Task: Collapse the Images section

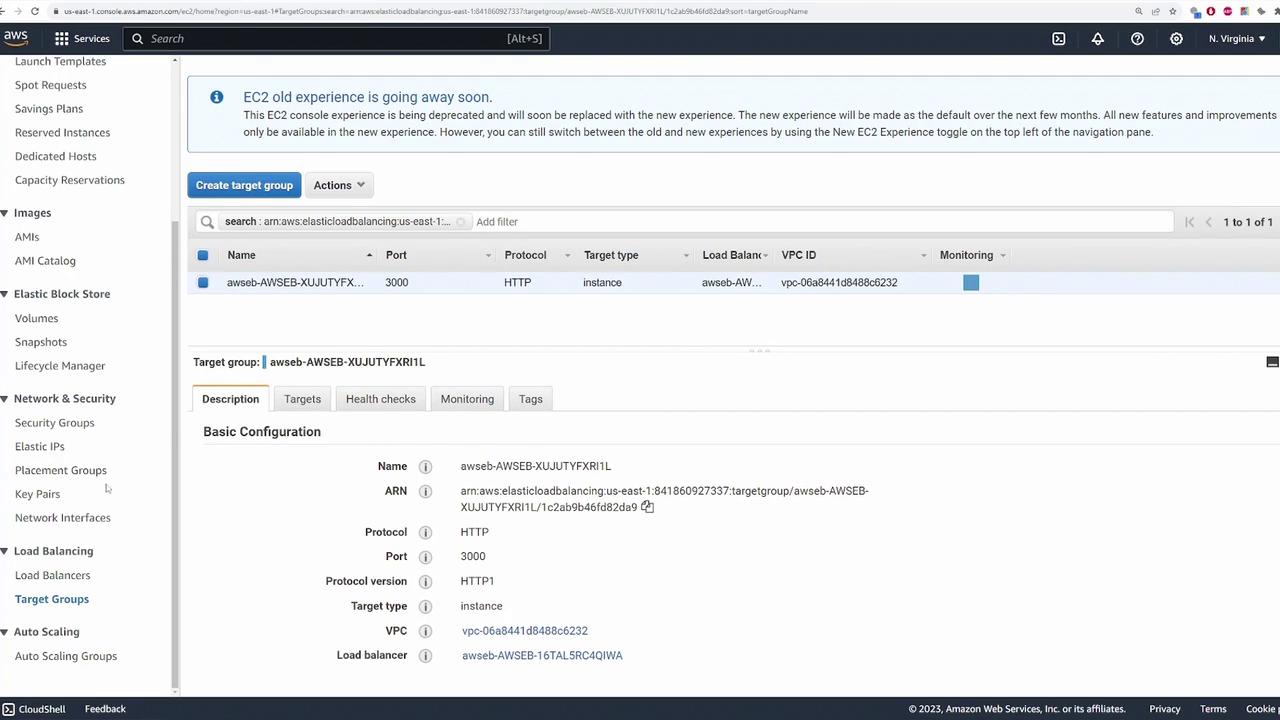Action: click(5, 213)
